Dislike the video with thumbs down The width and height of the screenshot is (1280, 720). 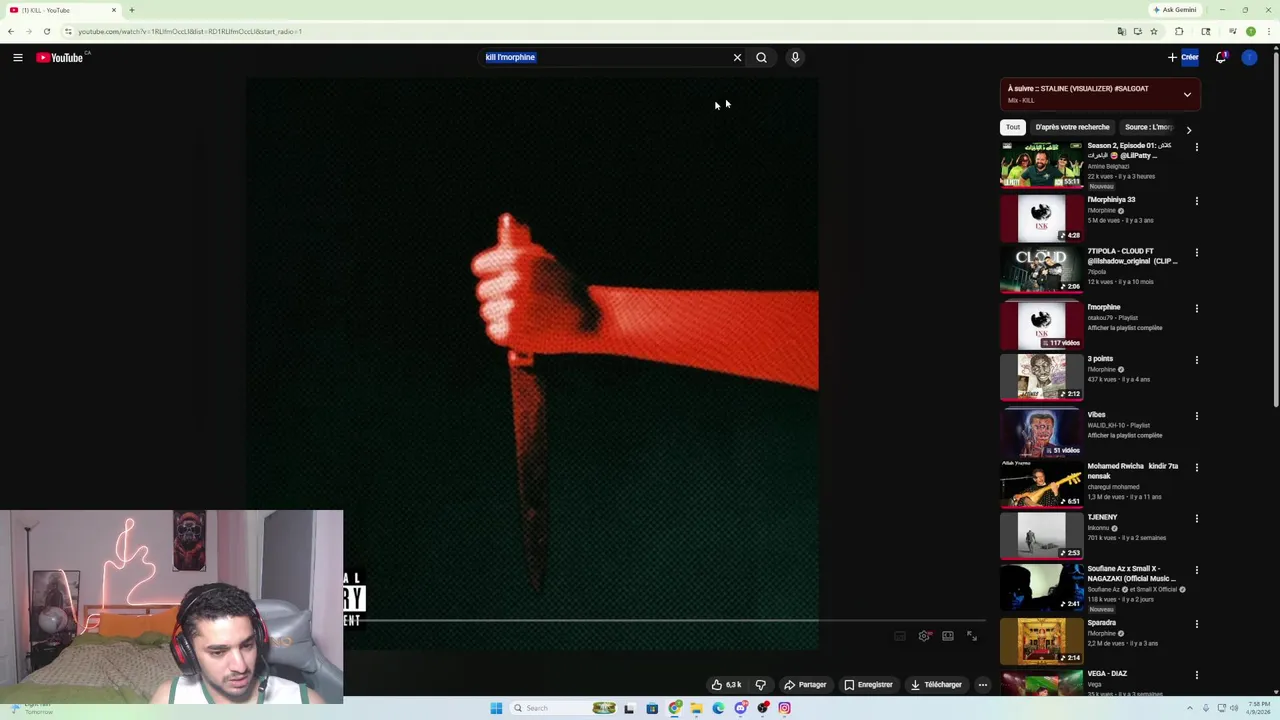760,685
